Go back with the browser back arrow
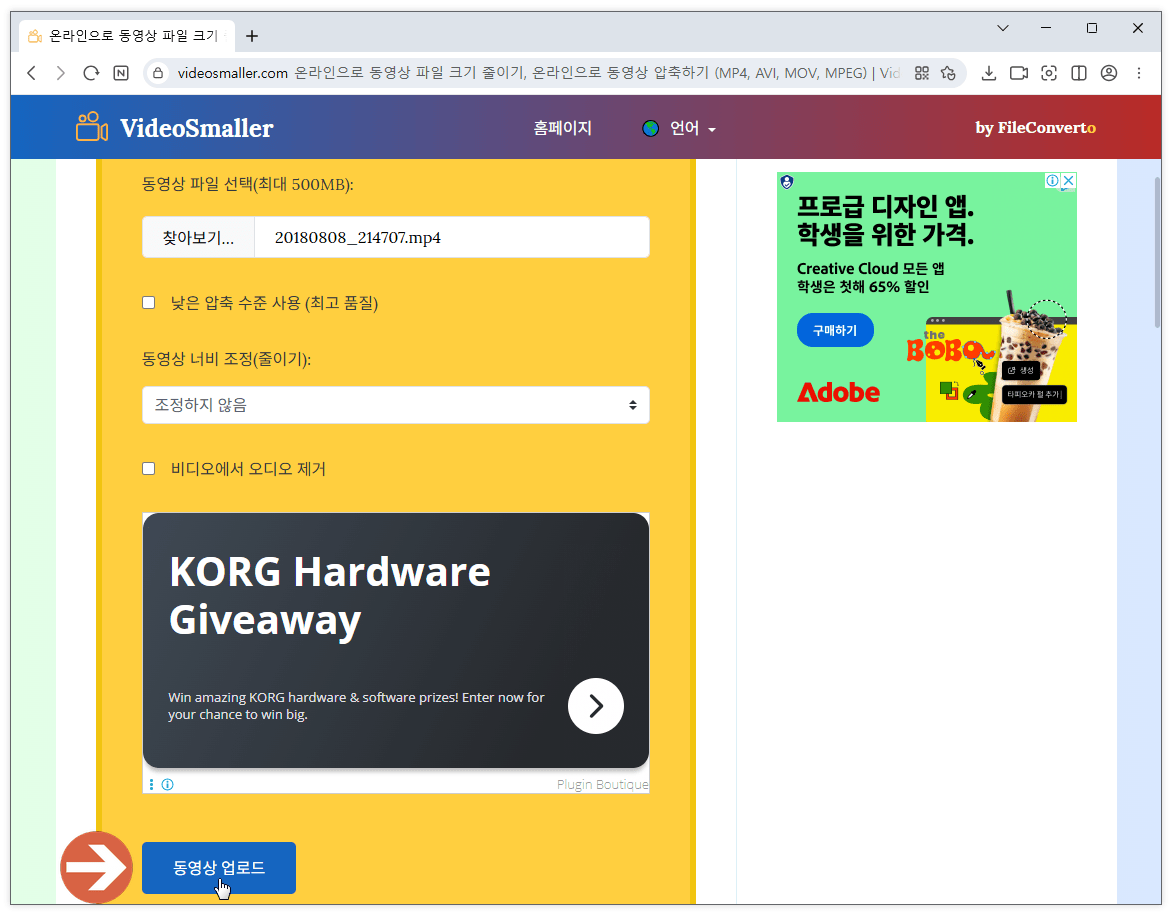 pyautogui.click(x=31, y=73)
